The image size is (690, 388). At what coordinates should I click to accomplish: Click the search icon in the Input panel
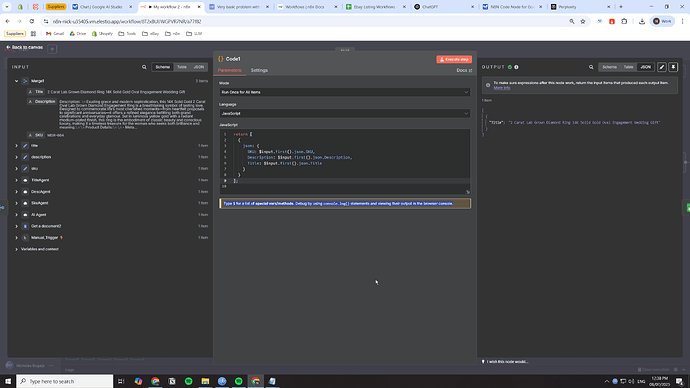pos(144,67)
